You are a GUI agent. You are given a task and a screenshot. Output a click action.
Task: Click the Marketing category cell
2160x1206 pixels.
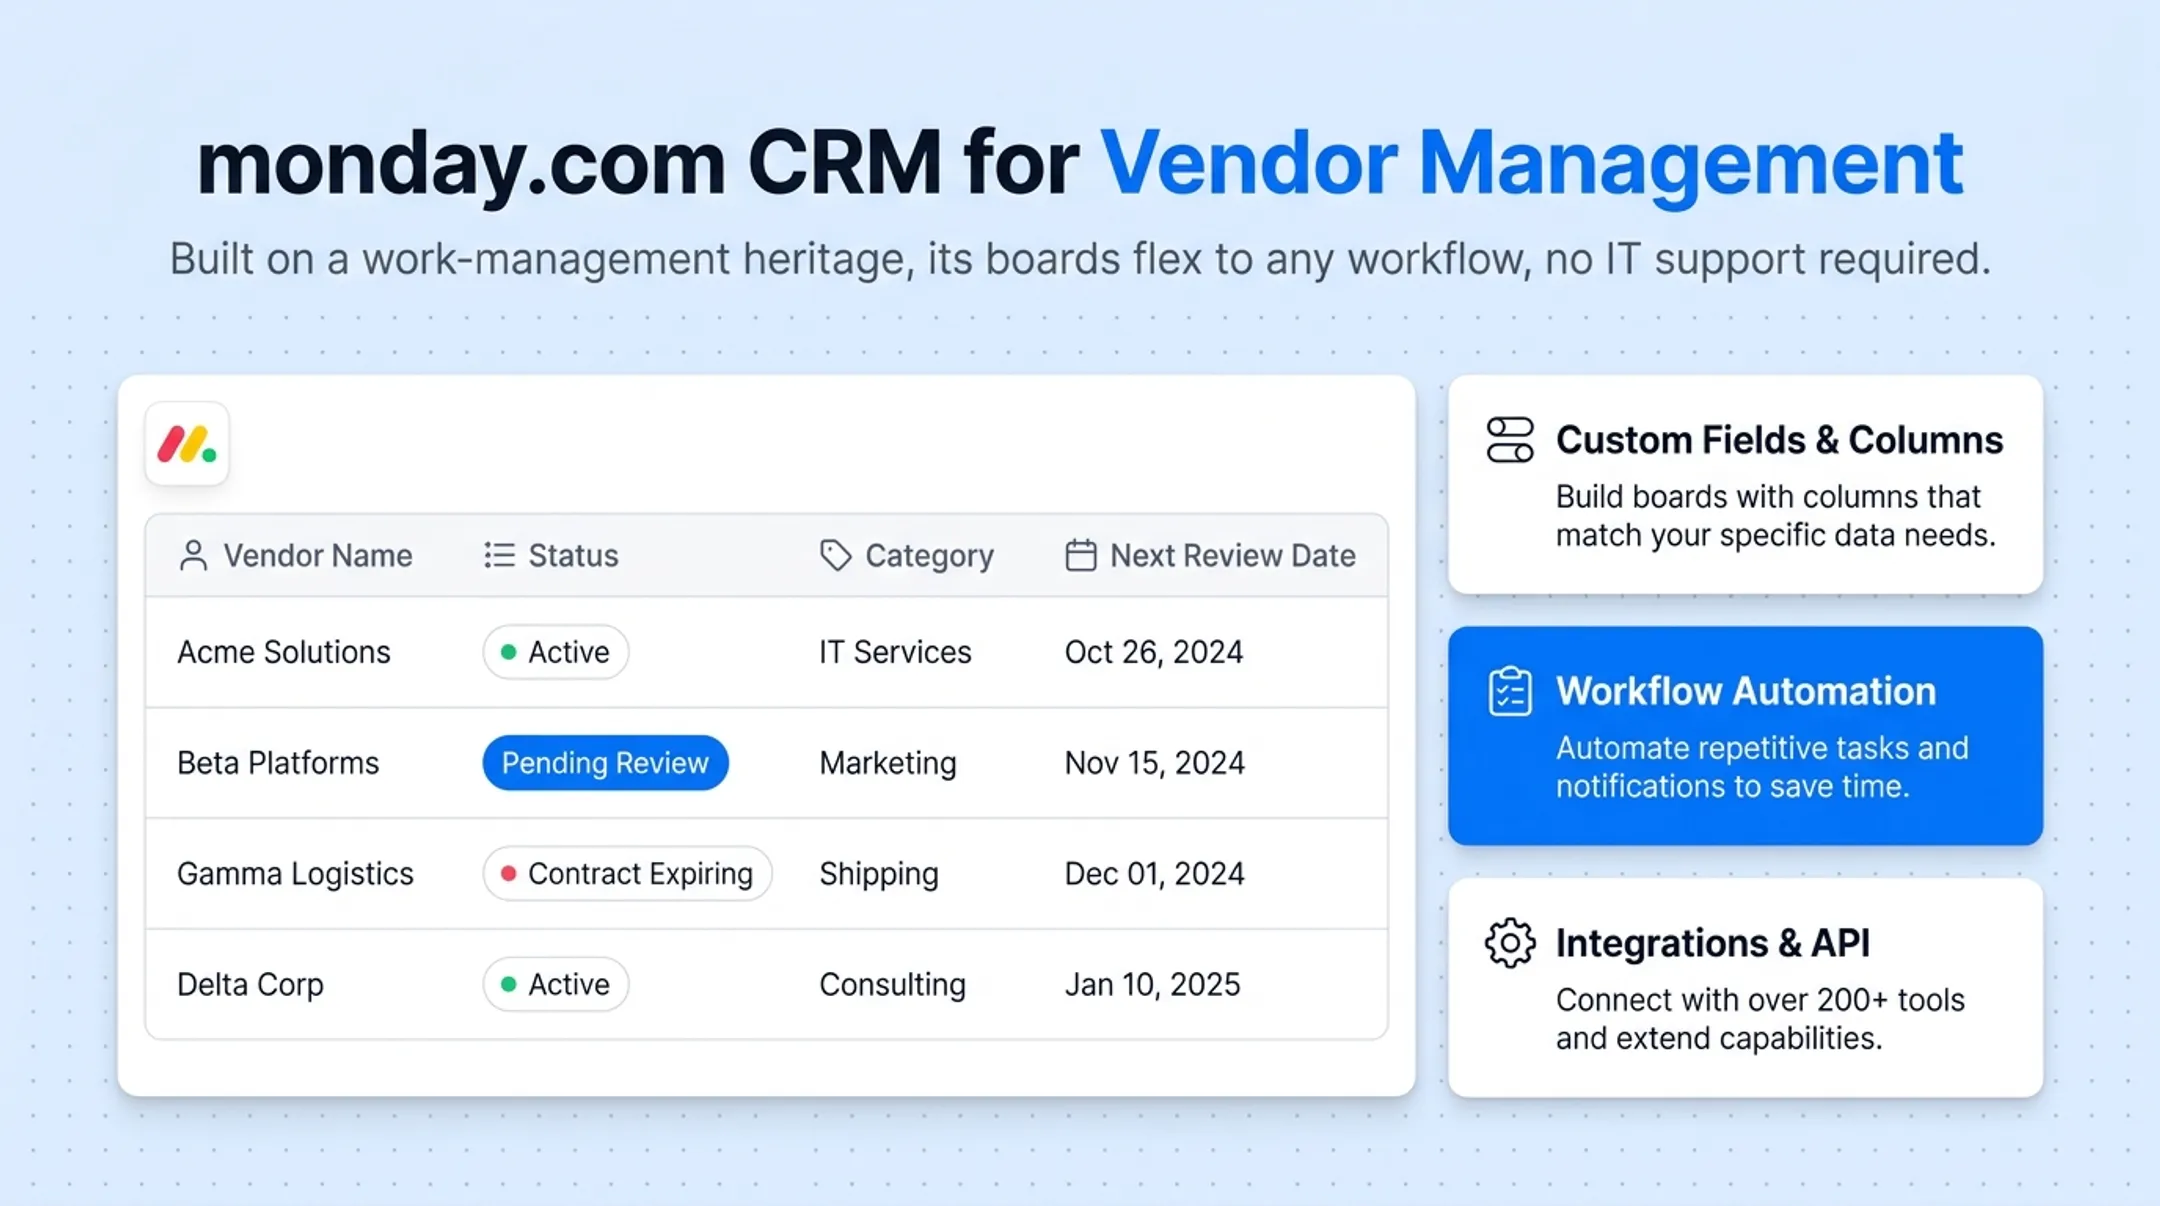[888, 764]
